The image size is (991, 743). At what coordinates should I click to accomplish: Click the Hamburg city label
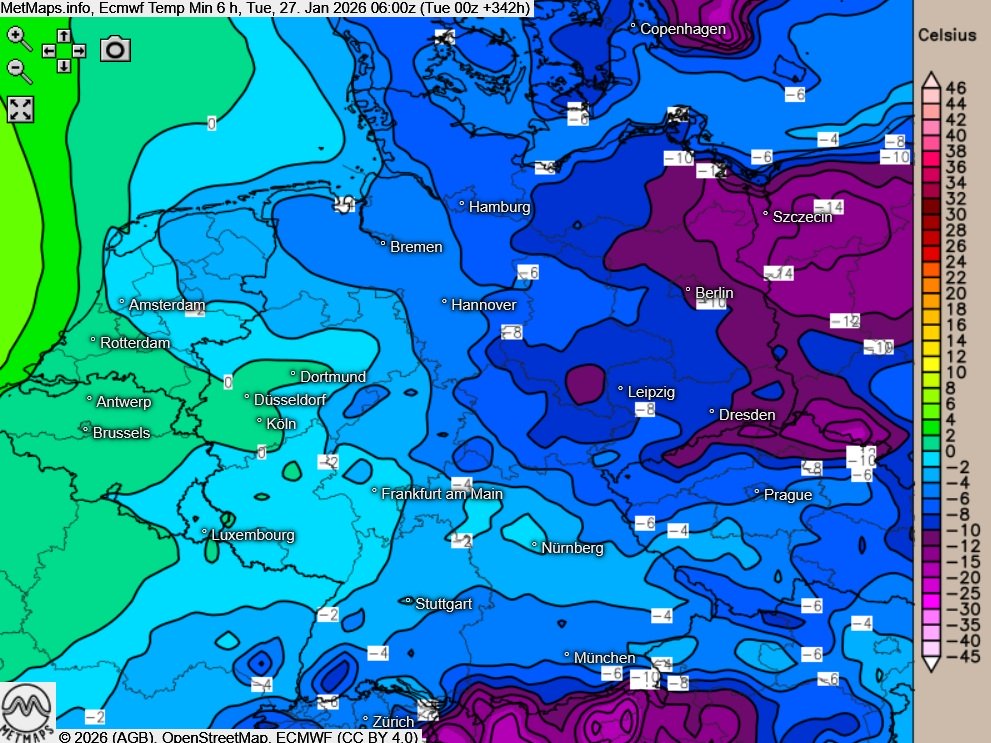tap(499, 207)
